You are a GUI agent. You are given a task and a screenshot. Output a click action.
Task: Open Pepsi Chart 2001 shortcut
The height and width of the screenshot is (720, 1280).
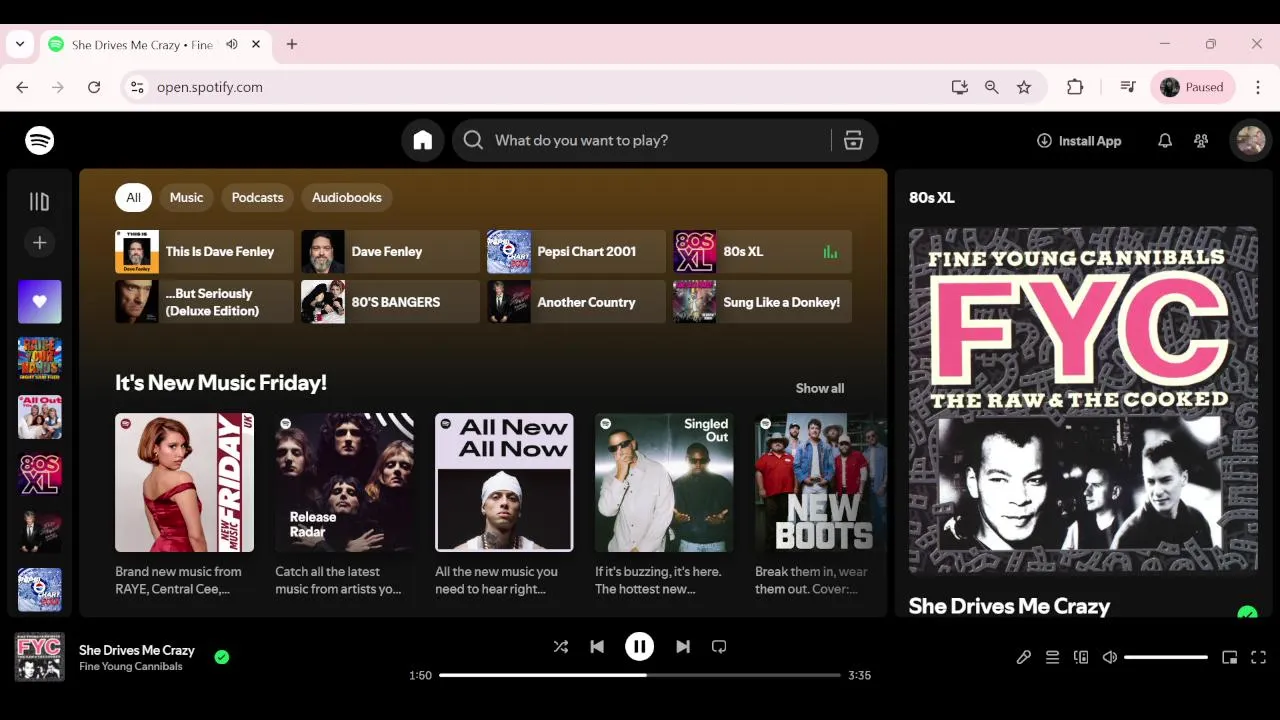click(x=576, y=251)
